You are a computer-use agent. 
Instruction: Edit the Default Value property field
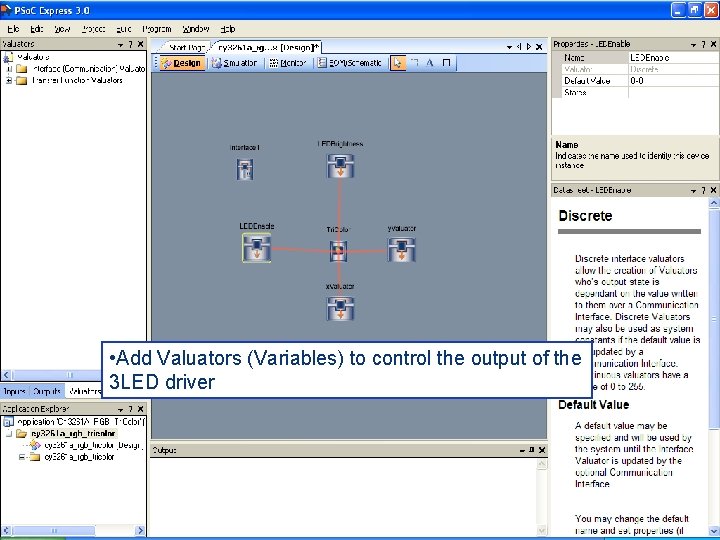click(x=673, y=81)
